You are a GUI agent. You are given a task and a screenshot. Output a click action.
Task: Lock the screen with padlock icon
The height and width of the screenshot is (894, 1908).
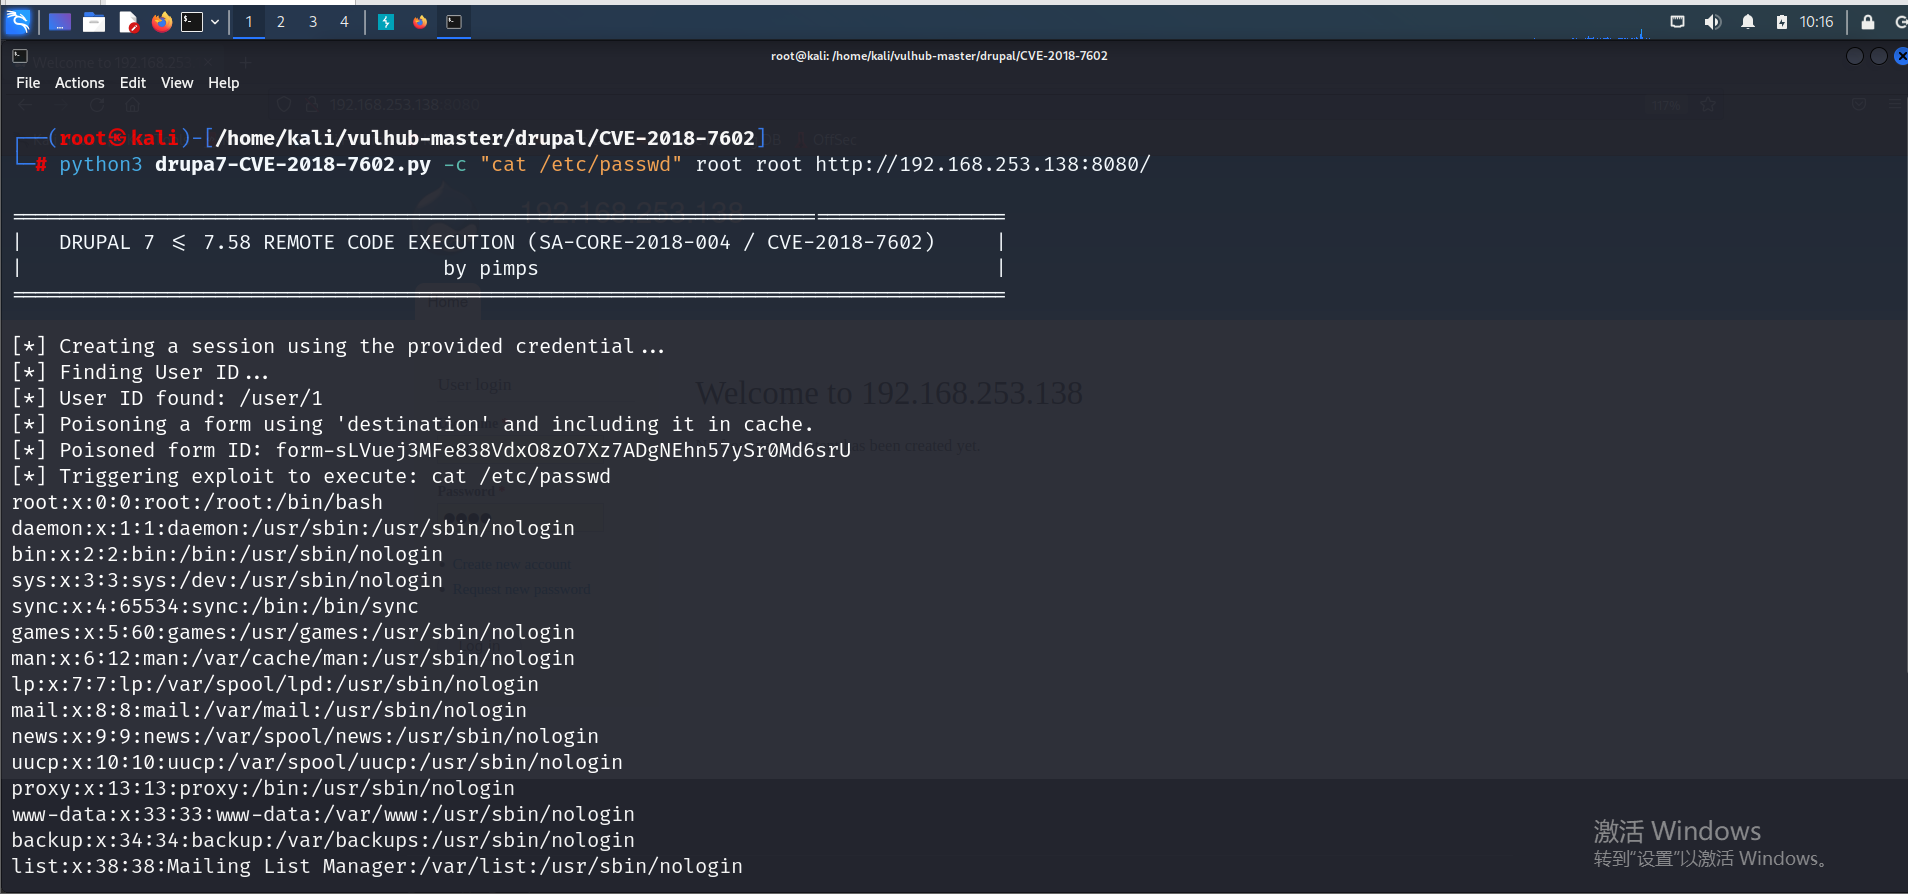1867,22
